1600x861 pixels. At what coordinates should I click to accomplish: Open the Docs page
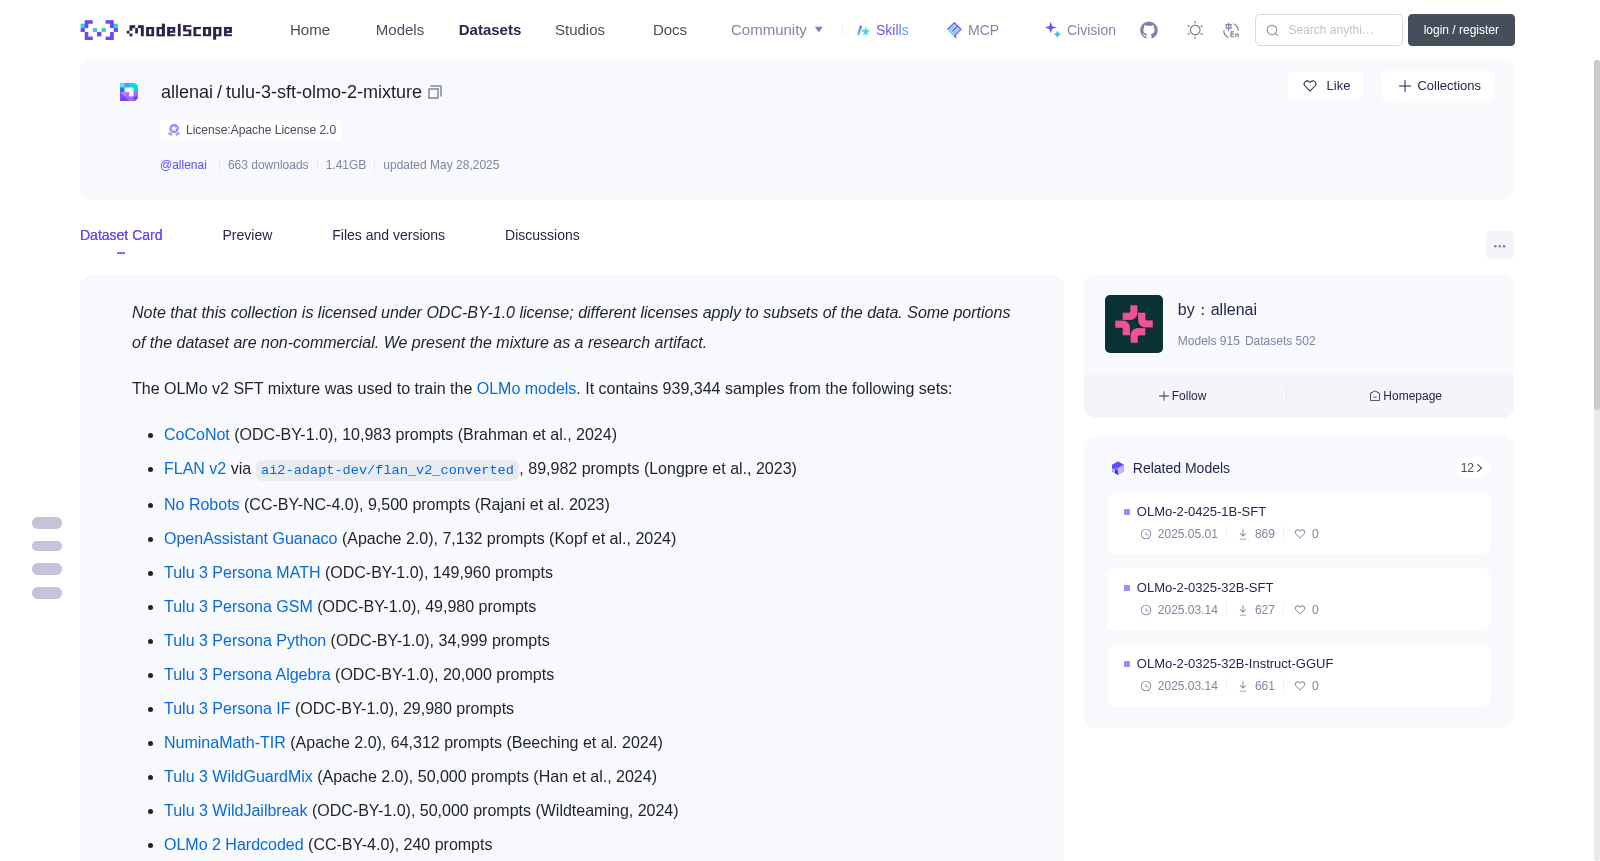pos(670,30)
